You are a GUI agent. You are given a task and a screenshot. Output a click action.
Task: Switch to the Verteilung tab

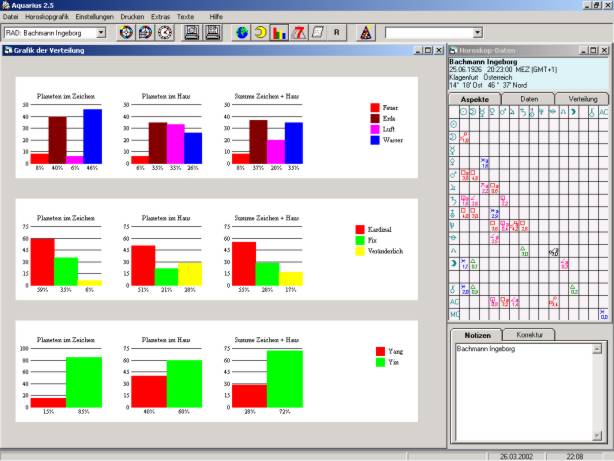[583, 99]
